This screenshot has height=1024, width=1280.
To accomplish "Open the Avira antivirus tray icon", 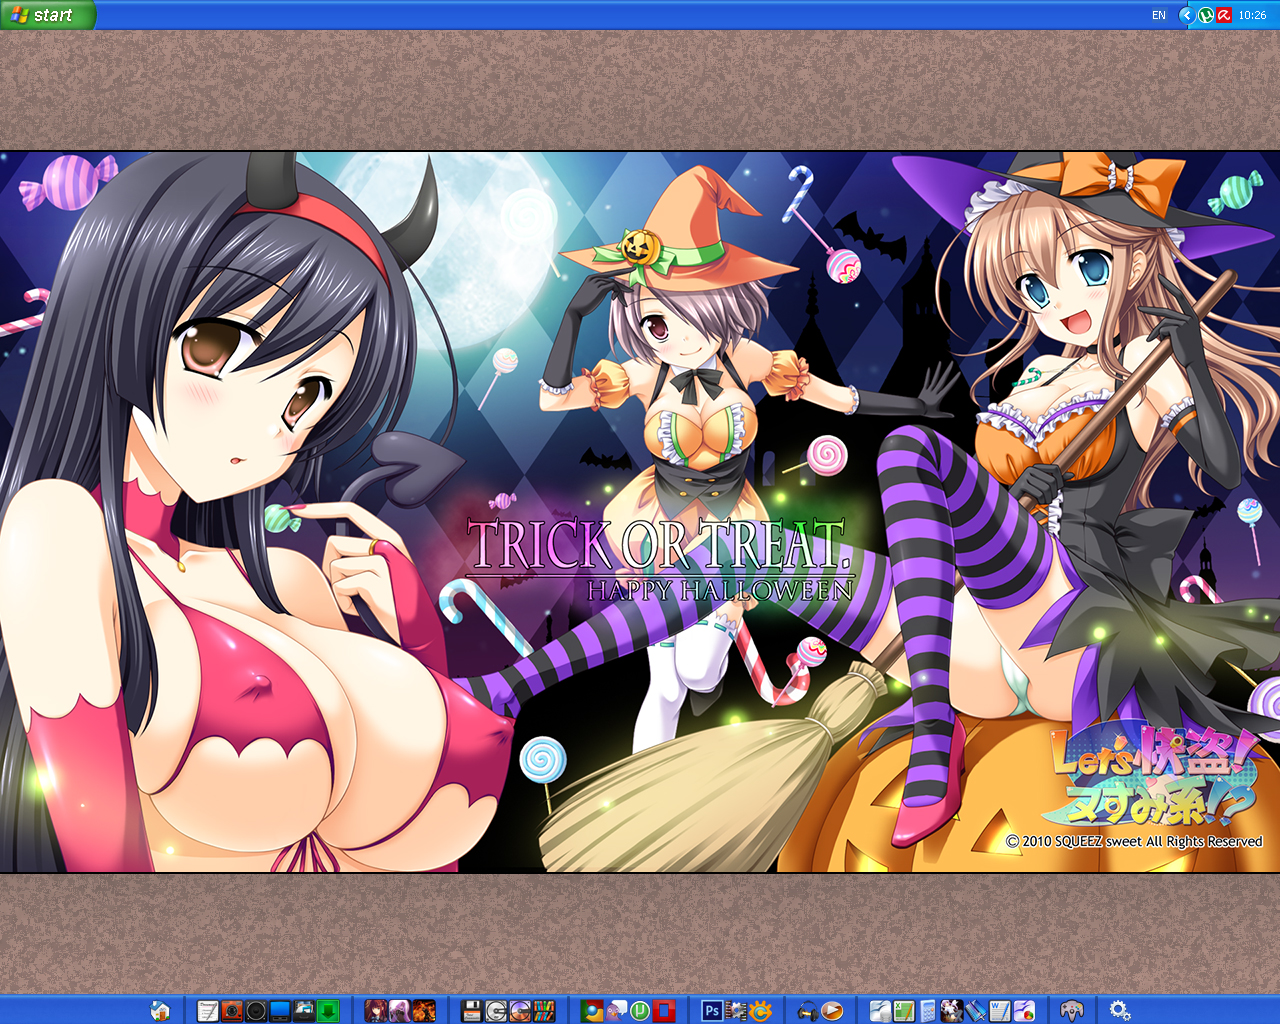I will [1222, 15].
